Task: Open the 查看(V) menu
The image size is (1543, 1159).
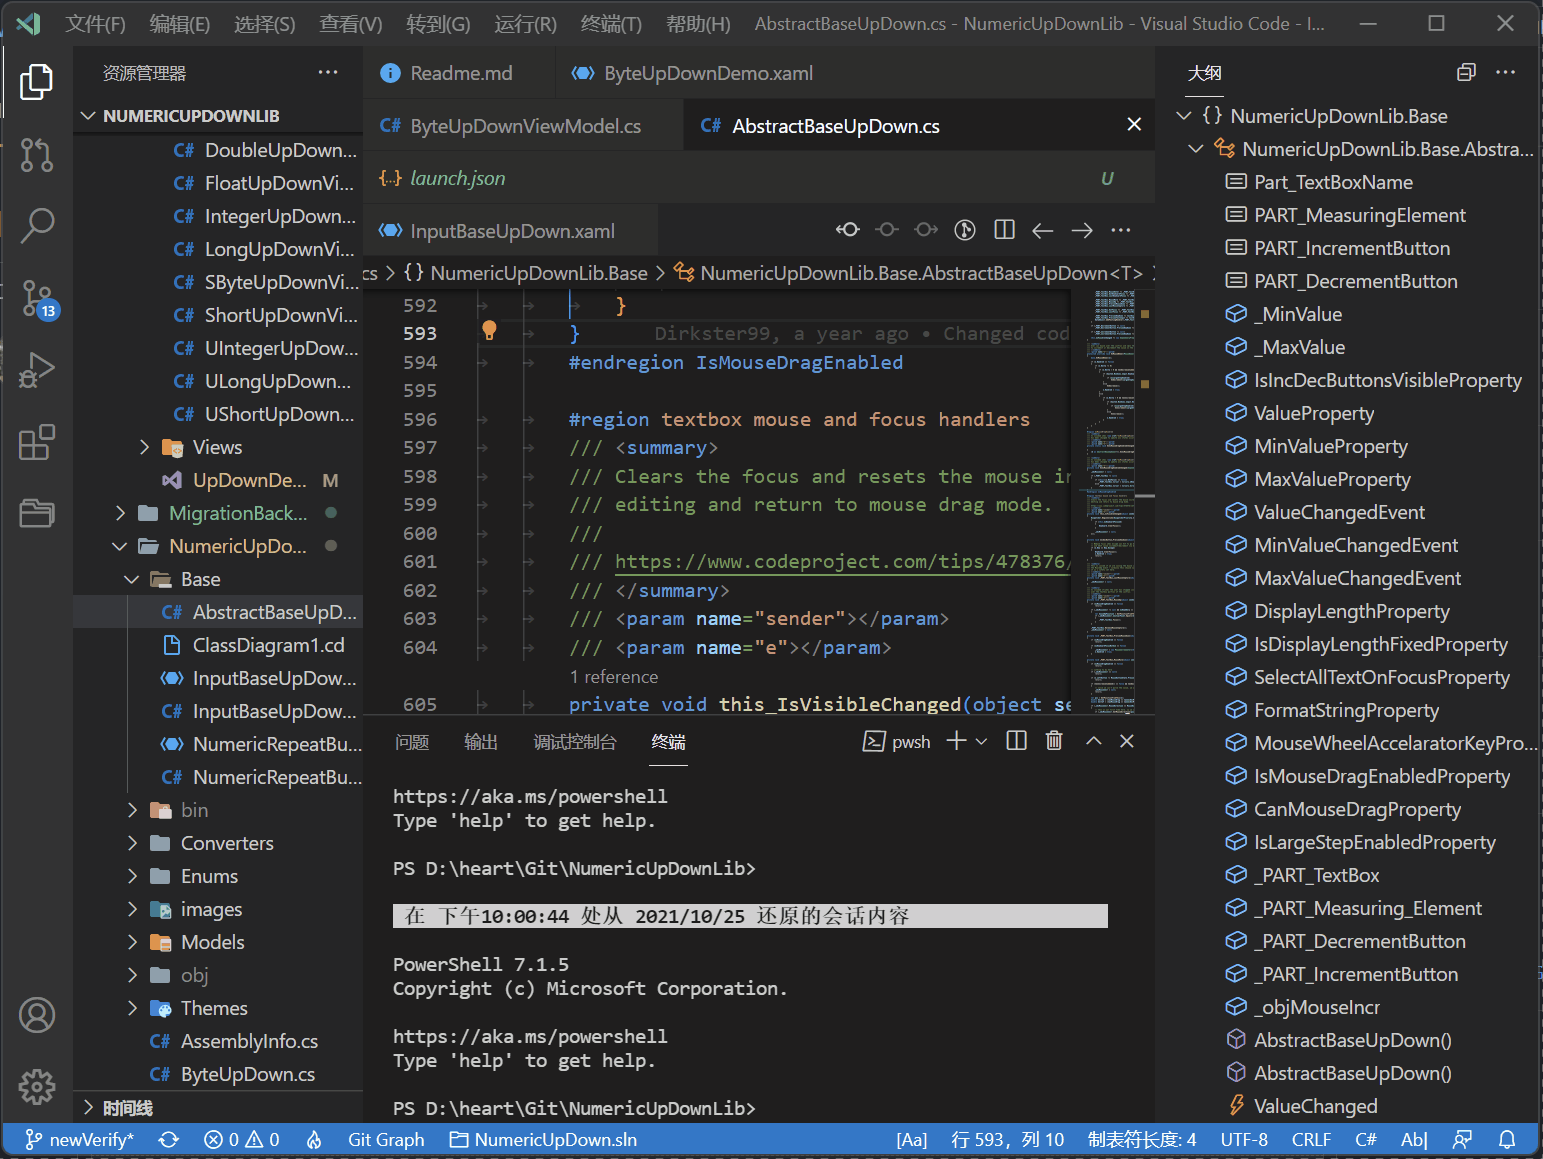Action: click(351, 24)
